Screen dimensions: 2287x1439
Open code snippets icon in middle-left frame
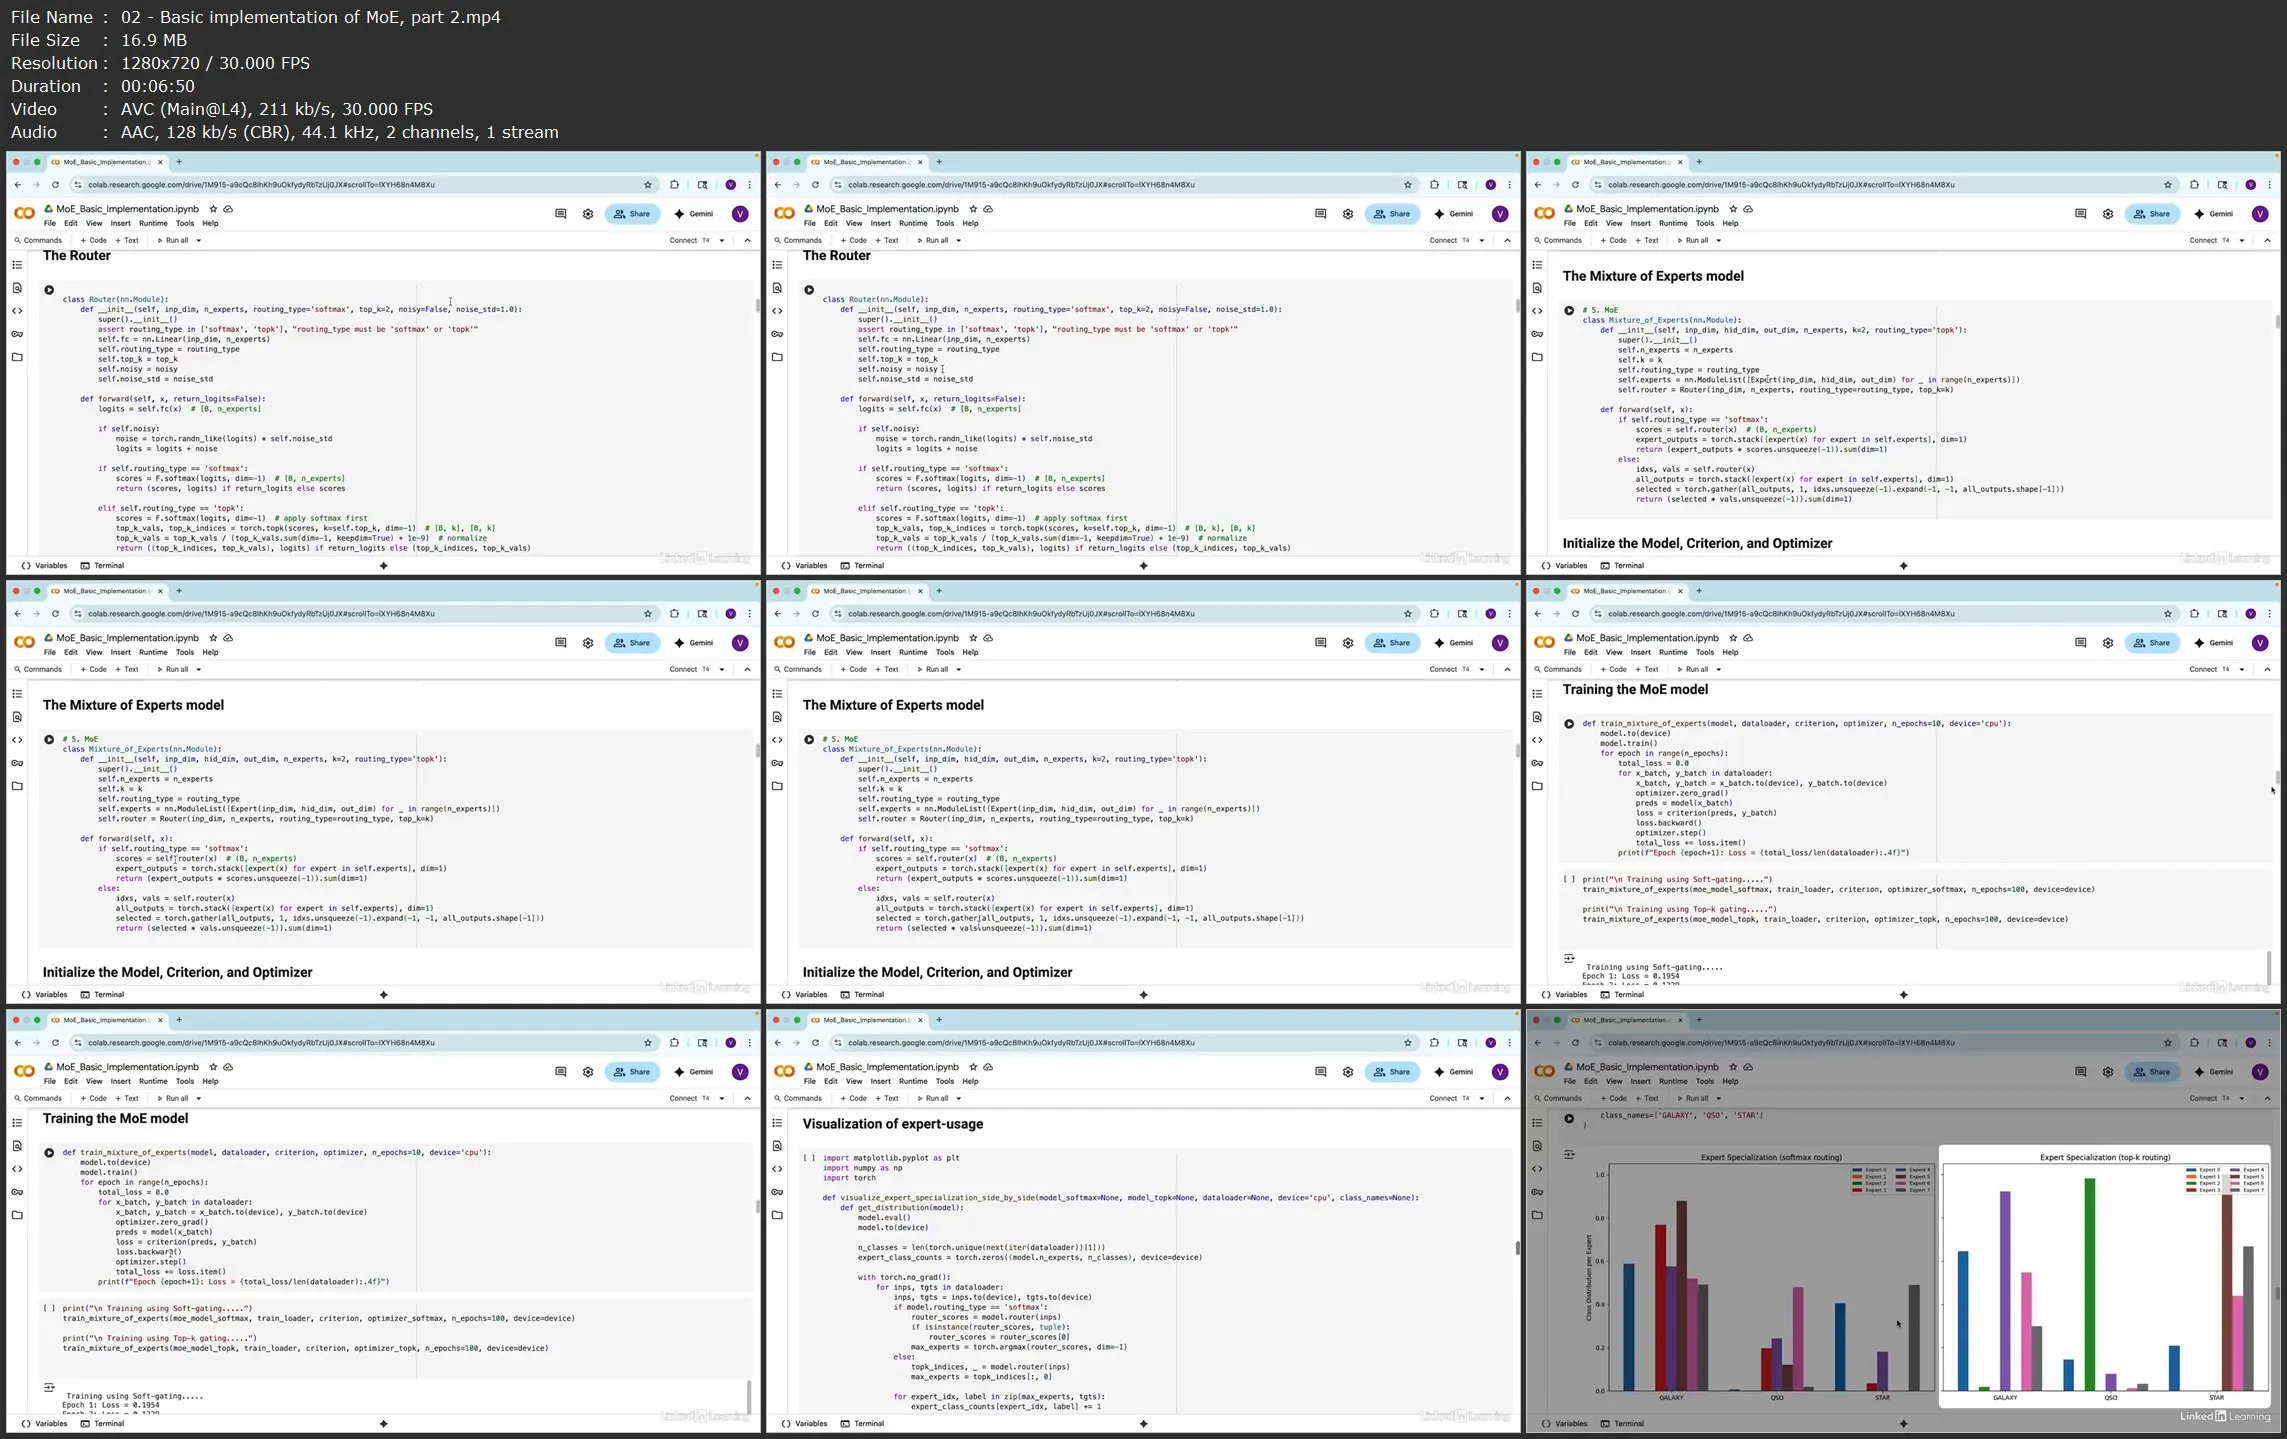(17, 740)
